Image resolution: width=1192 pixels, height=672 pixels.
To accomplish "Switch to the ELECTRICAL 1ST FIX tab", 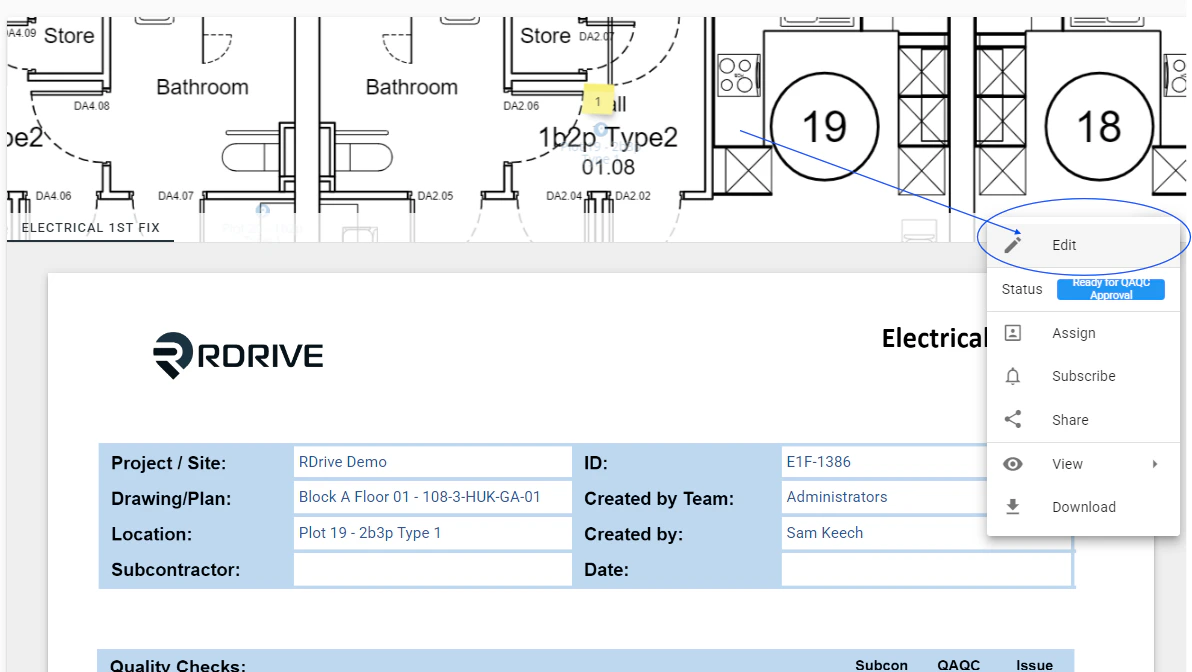I will (x=89, y=227).
